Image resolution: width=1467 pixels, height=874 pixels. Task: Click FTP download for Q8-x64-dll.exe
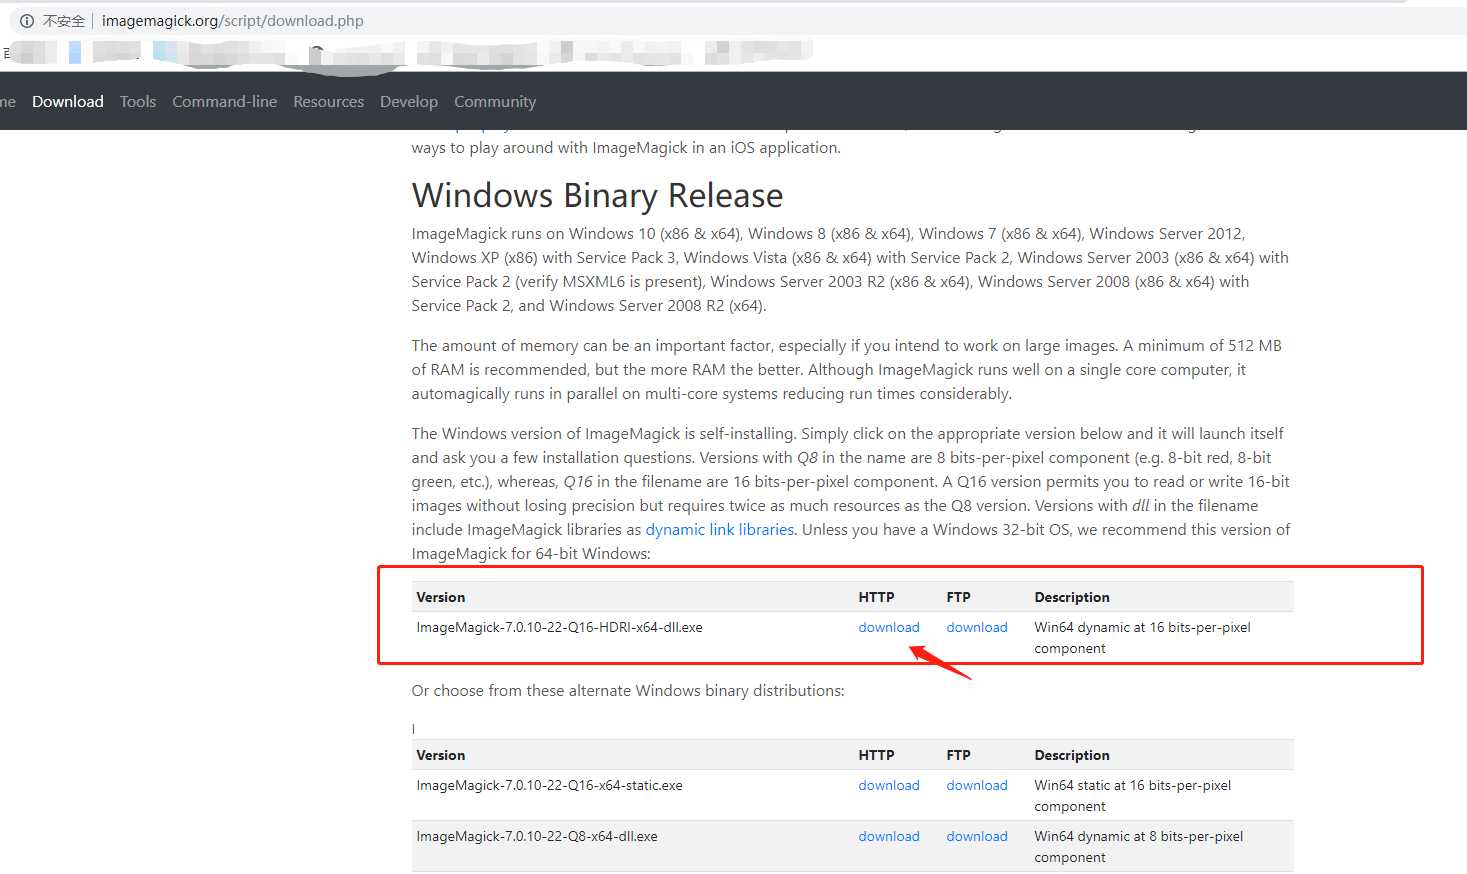tap(977, 837)
